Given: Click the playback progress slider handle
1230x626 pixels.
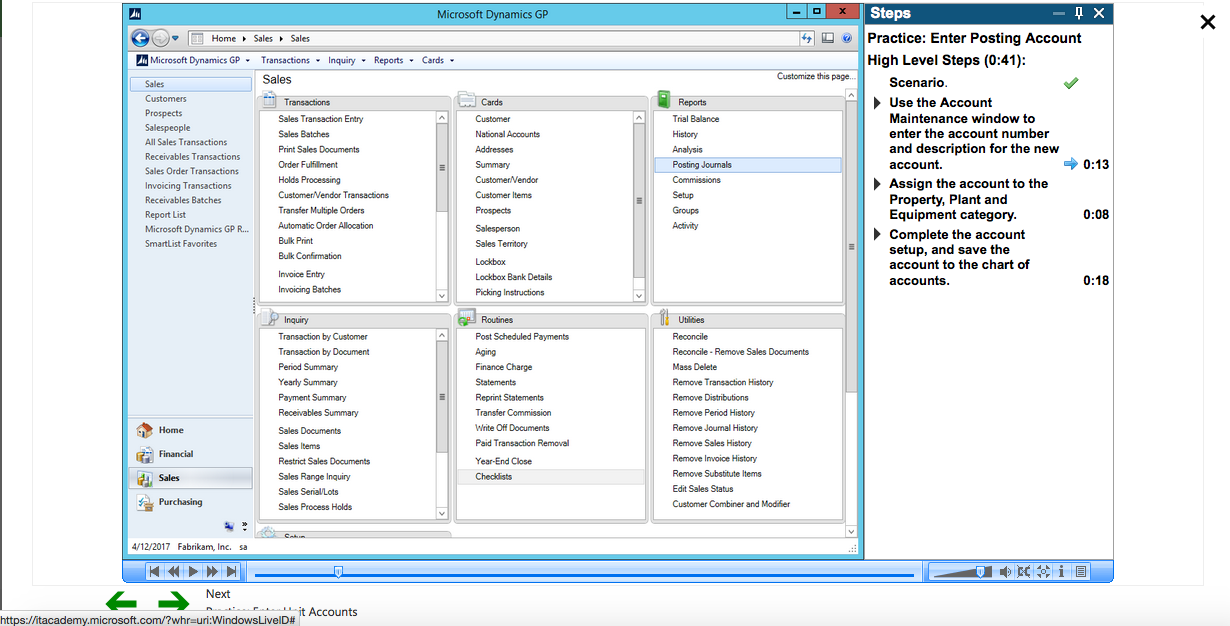Looking at the screenshot, I should pyautogui.click(x=338, y=572).
